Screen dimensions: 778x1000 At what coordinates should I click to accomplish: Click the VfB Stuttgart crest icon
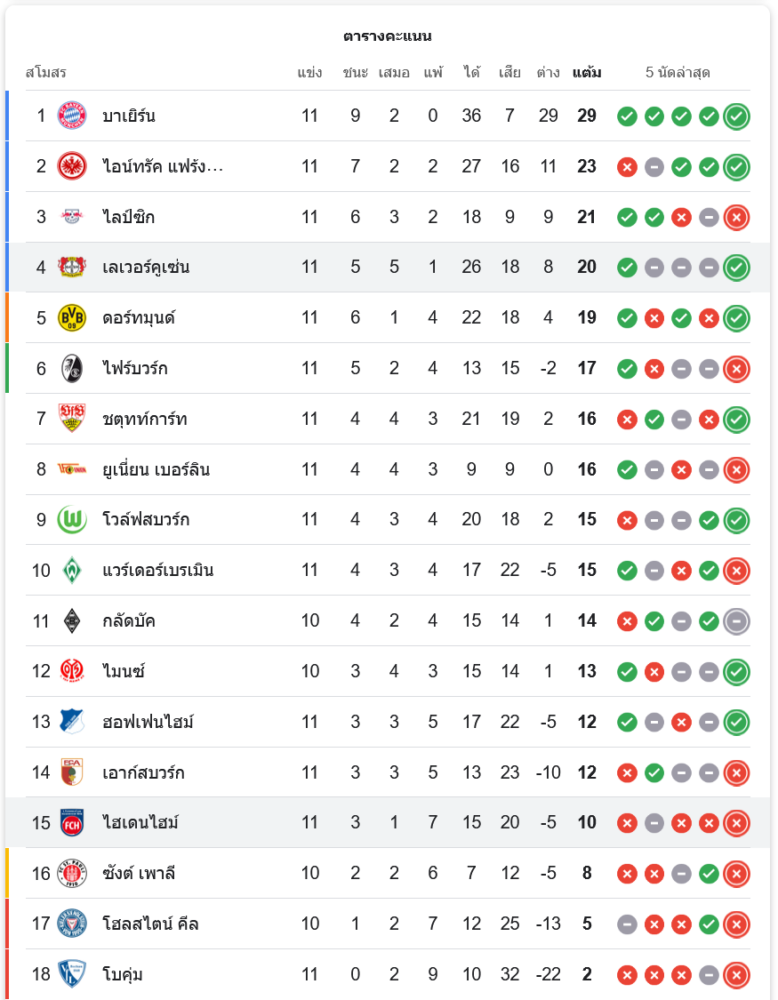(72, 419)
